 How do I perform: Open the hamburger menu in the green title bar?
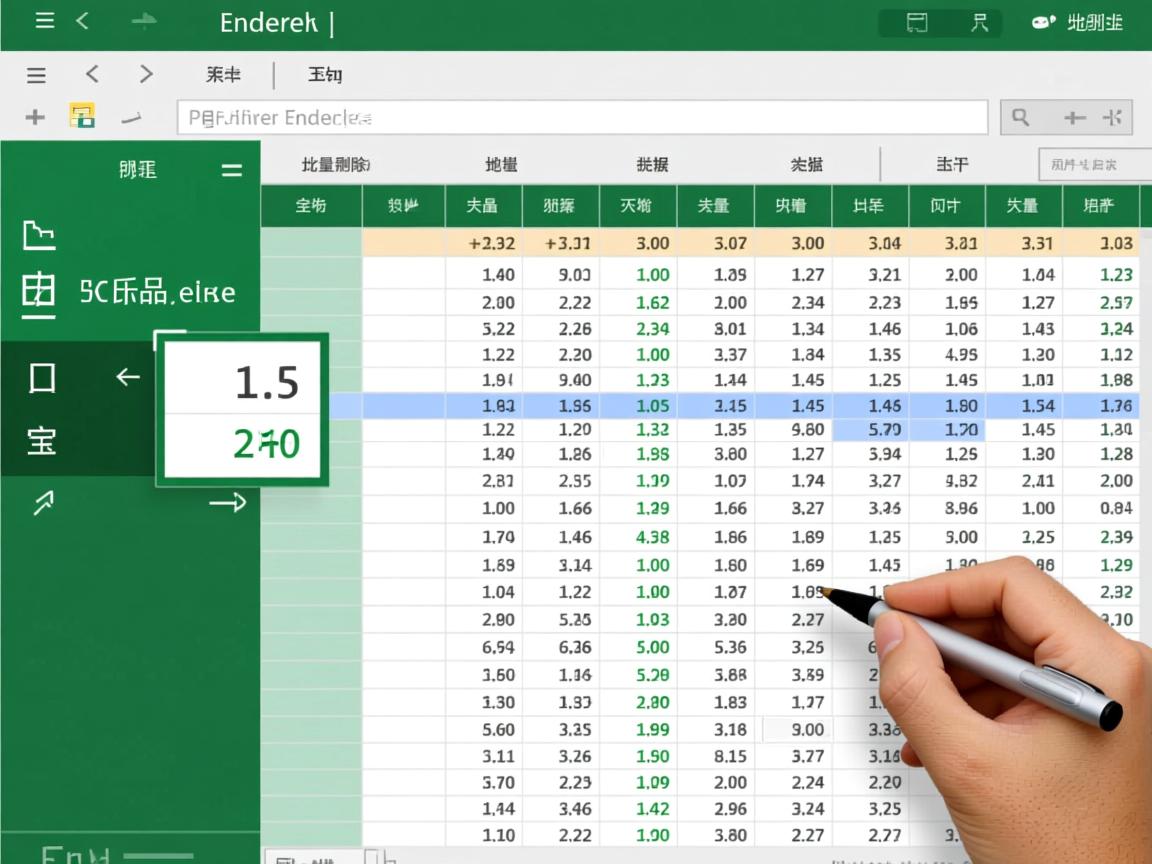[43, 21]
